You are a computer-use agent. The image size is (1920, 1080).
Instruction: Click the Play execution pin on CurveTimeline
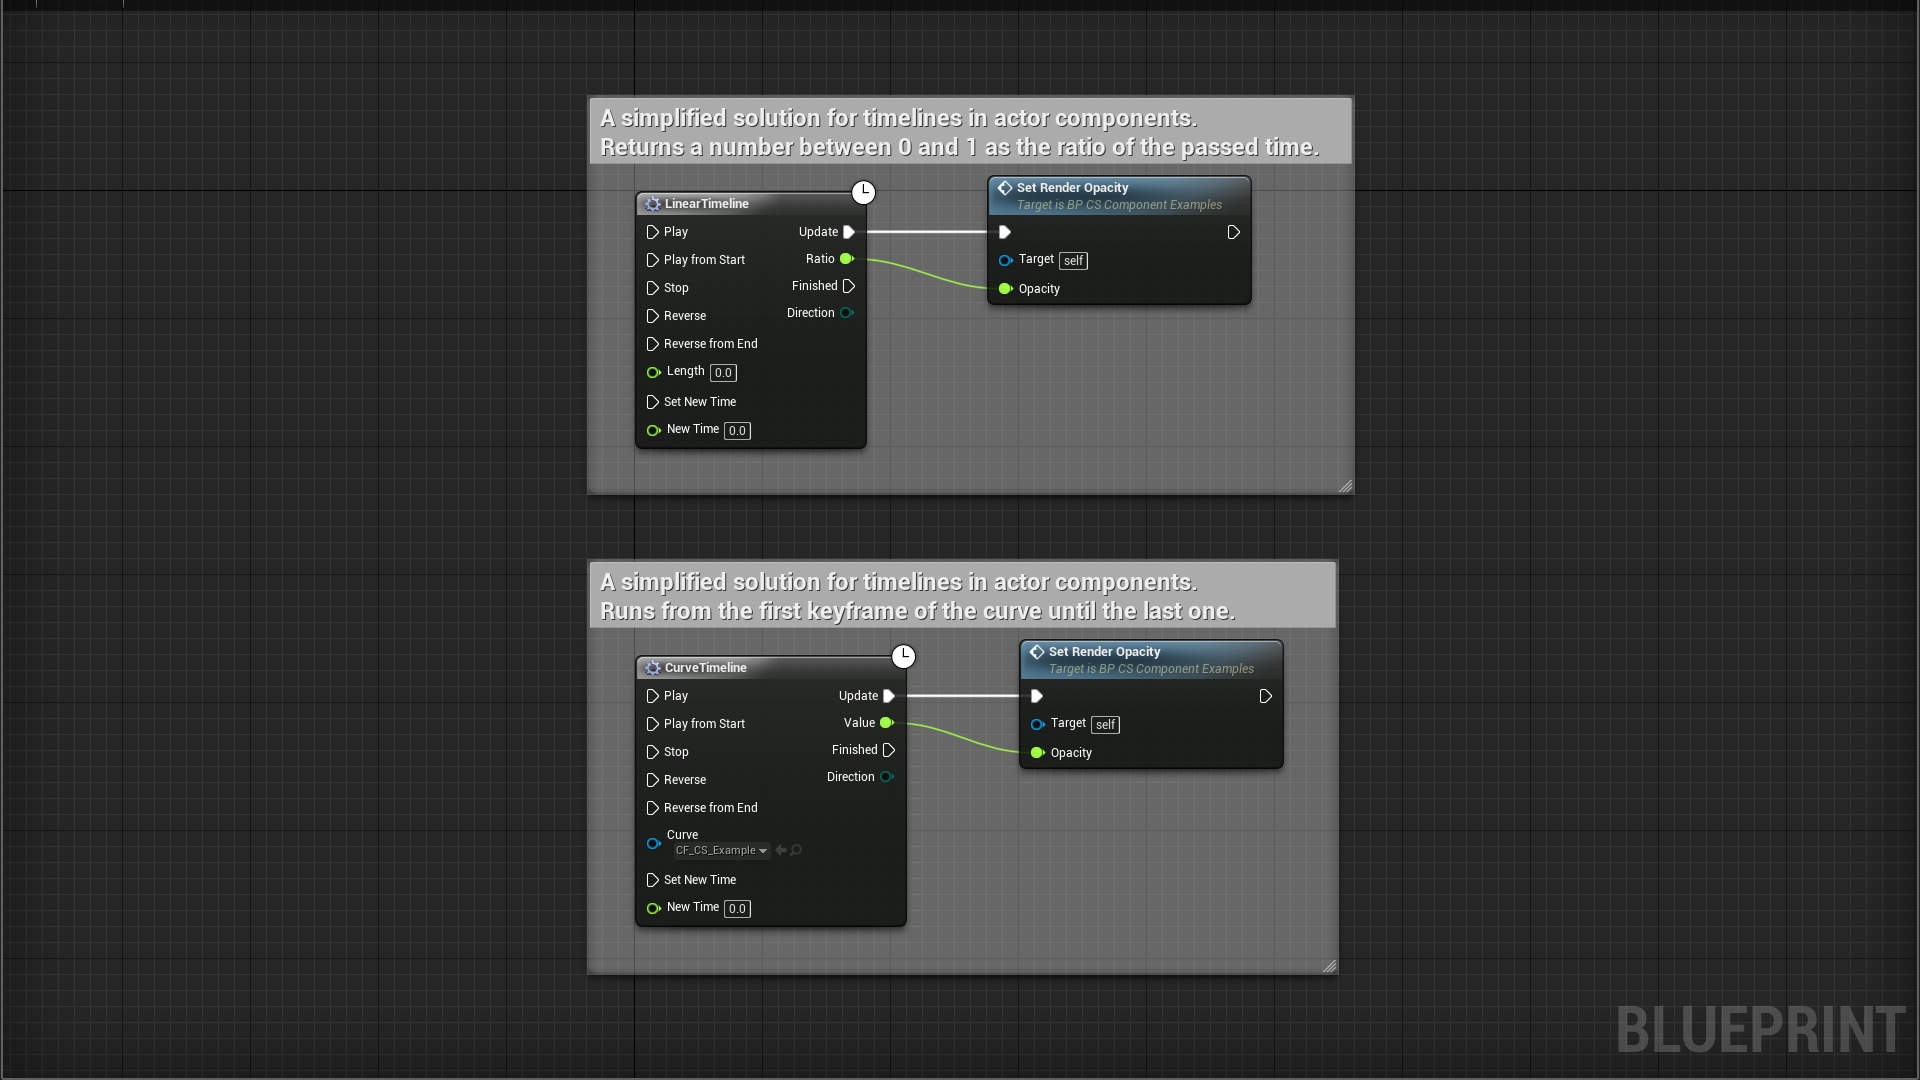(655, 696)
